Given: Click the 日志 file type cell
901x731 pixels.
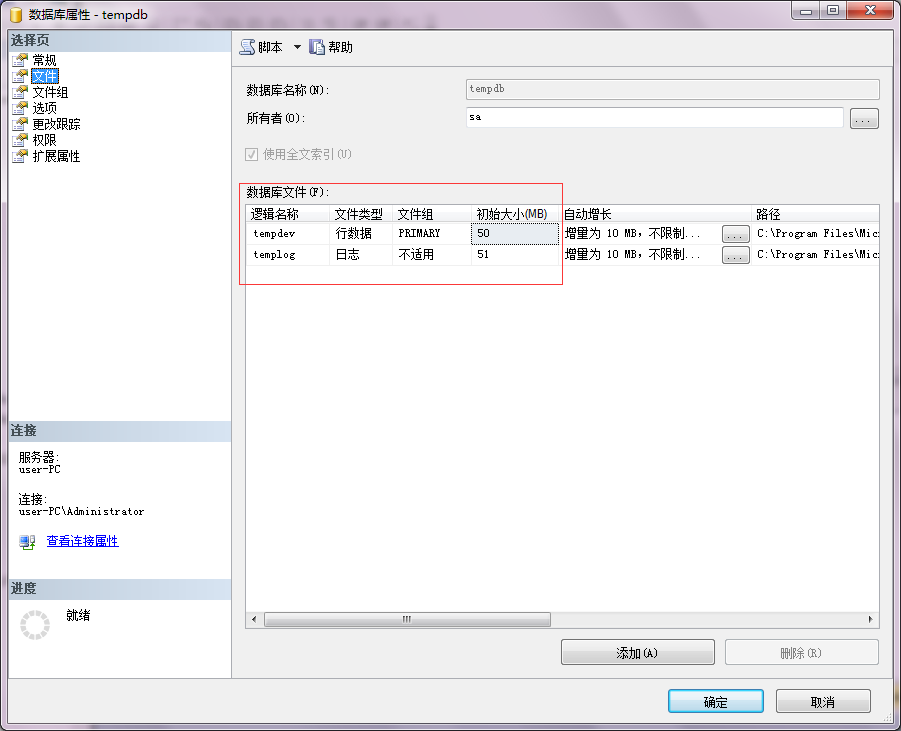Looking at the screenshot, I should point(361,255).
